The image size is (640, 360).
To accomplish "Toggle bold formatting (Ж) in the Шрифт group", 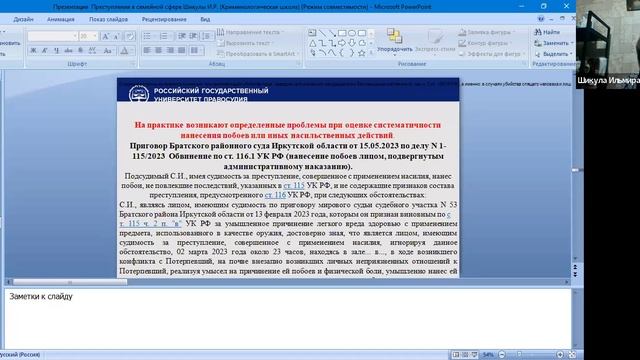I will [x=33, y=51].
